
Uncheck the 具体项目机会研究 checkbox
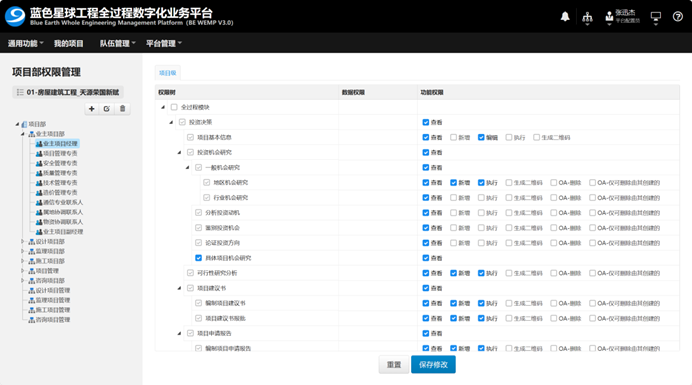[199, 258]
